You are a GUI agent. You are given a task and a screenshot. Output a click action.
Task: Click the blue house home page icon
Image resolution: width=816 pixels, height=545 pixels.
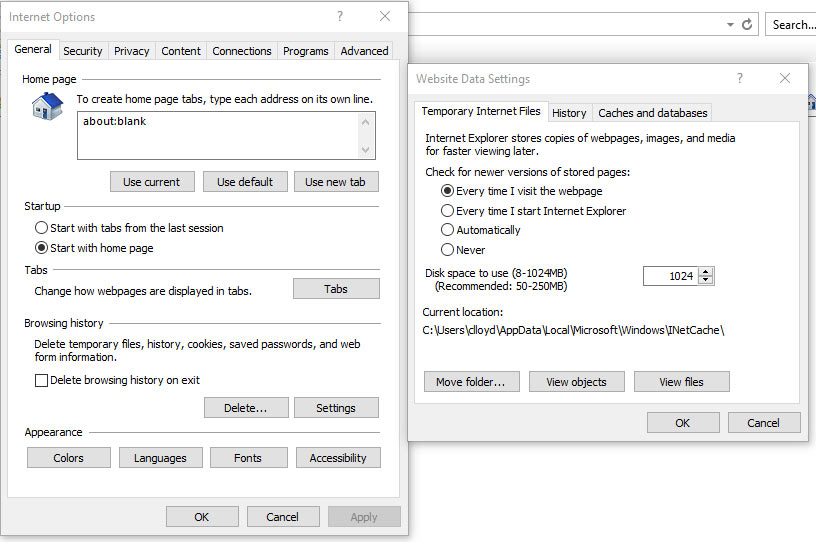point(47,106)
